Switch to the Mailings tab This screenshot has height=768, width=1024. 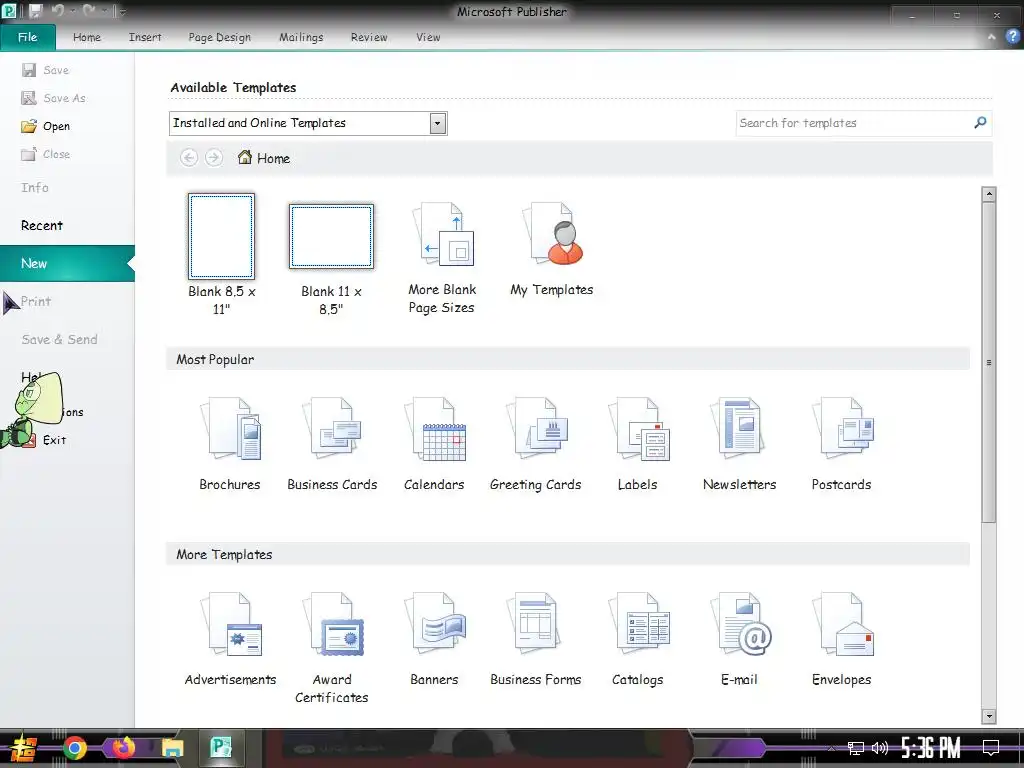(301, 37)
